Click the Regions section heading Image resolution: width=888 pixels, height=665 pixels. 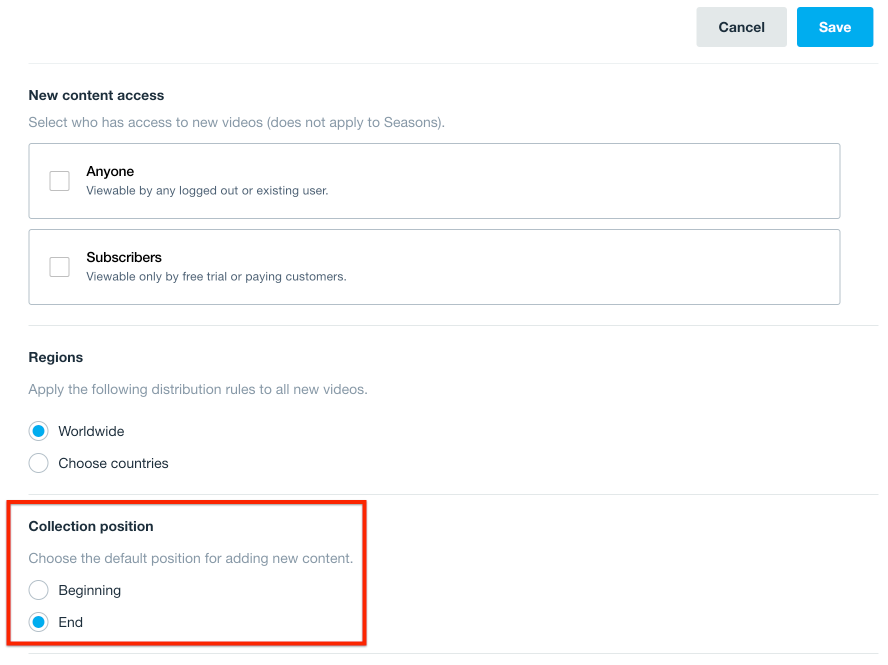coord(56,357)
